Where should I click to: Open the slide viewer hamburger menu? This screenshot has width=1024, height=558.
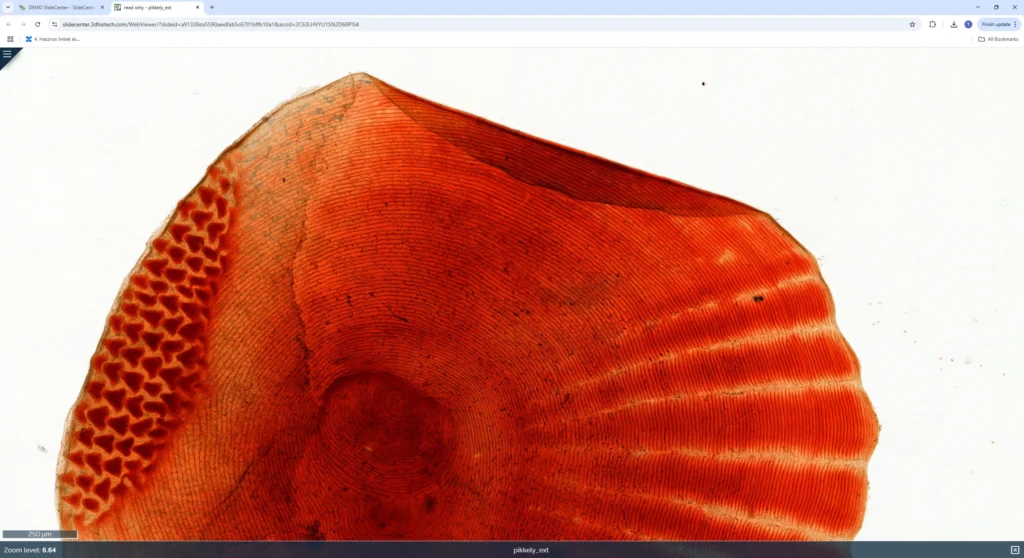(x=7, y=54)
